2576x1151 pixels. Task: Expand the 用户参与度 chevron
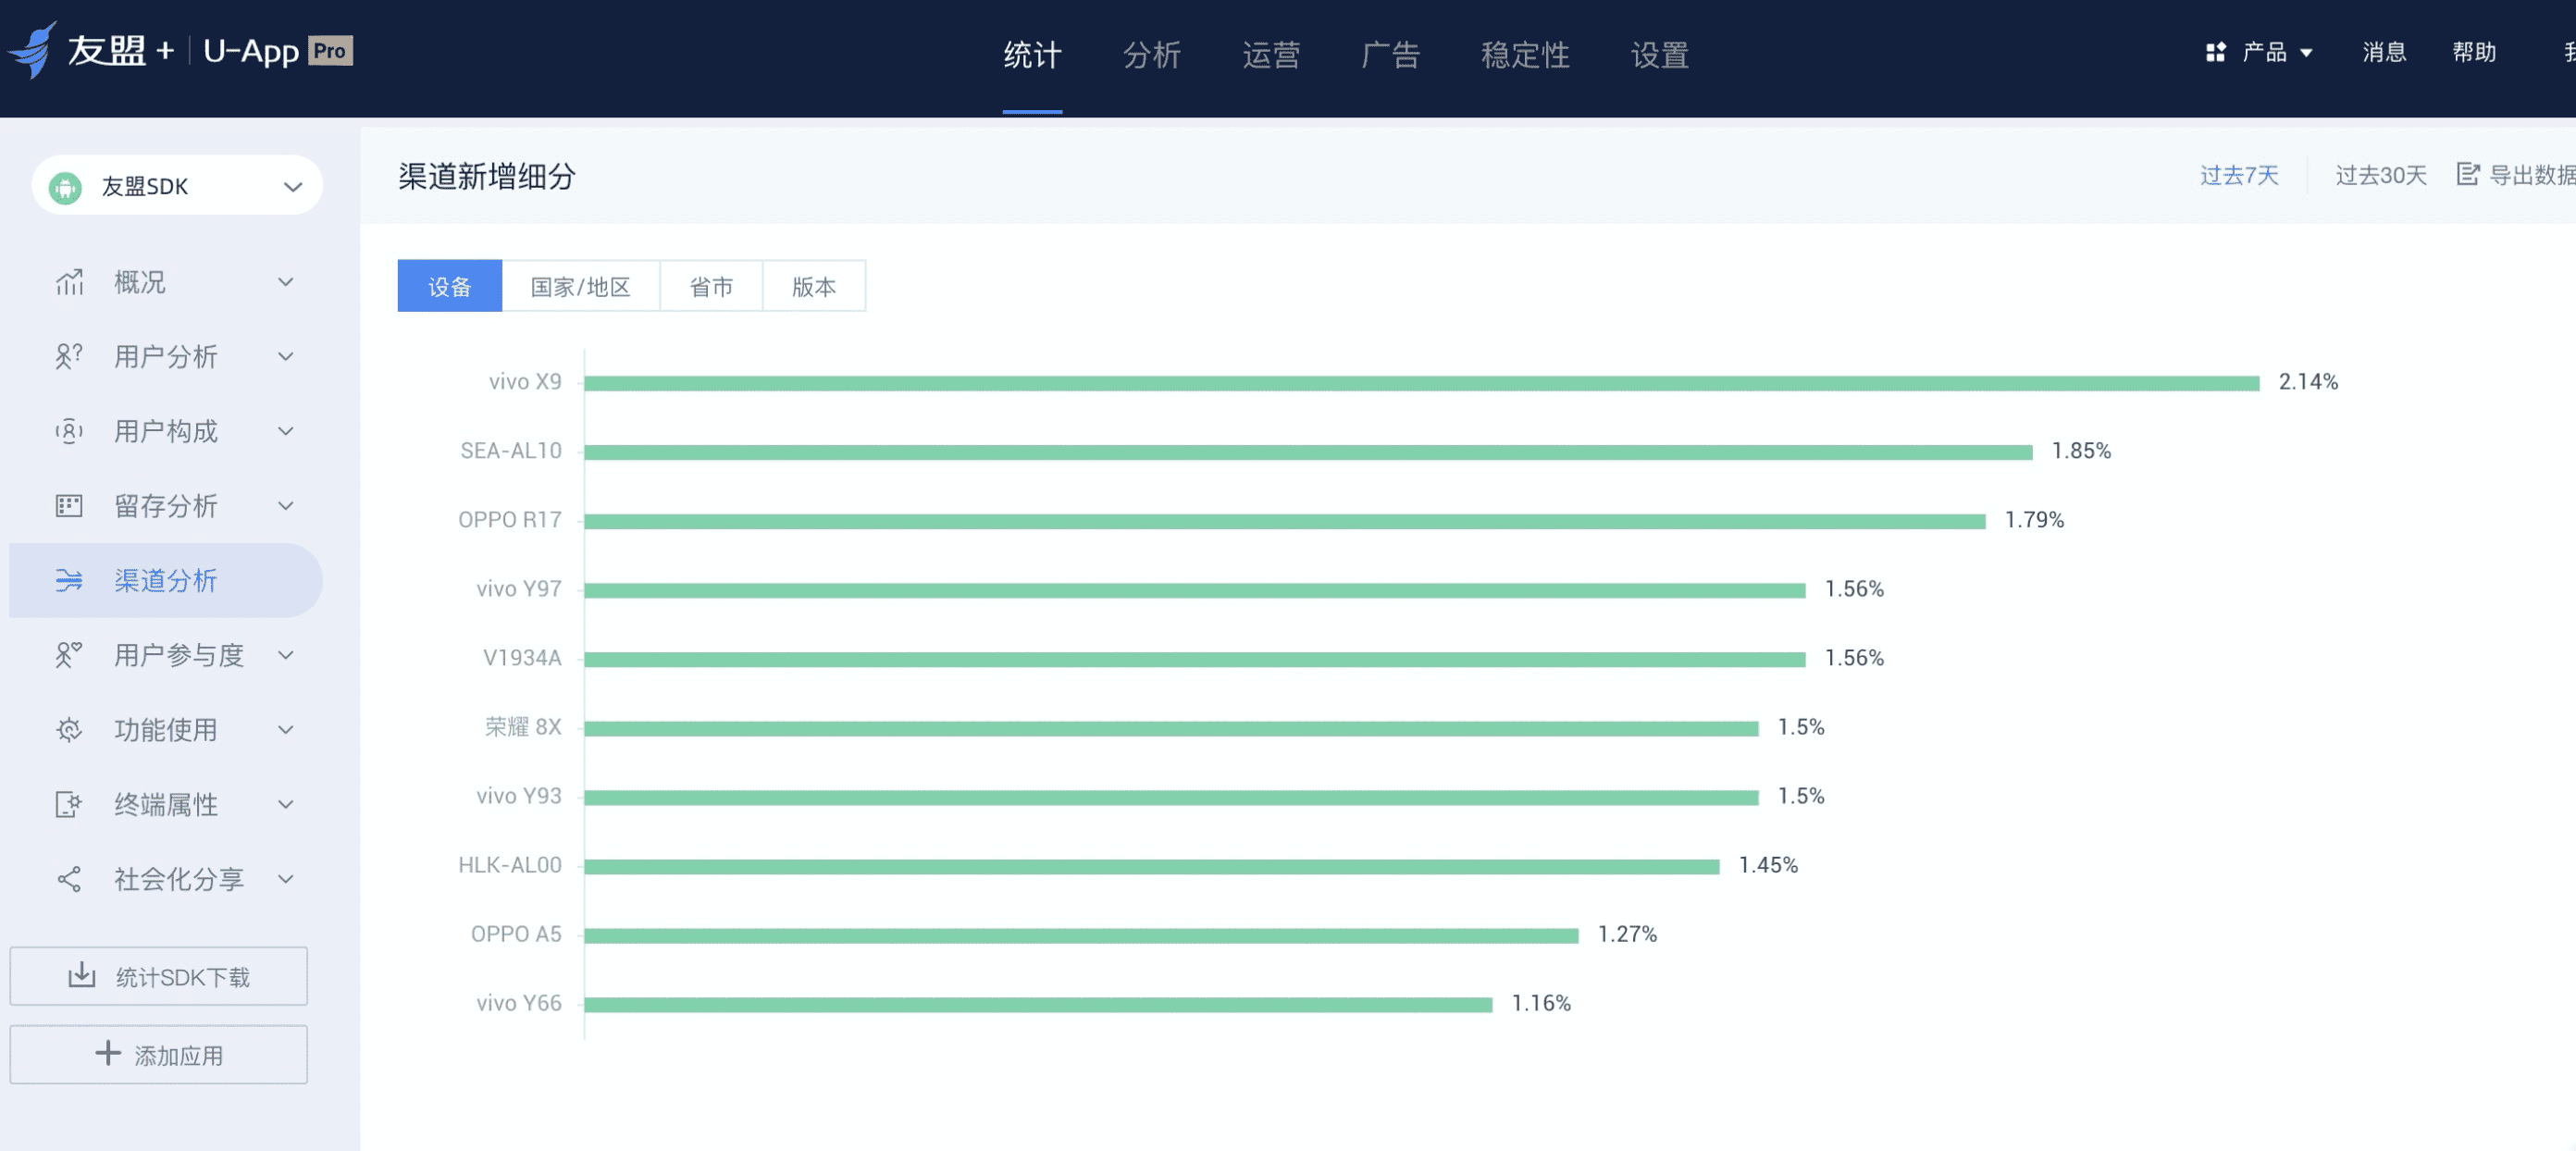pyautogui.click(x=285, y=655)
